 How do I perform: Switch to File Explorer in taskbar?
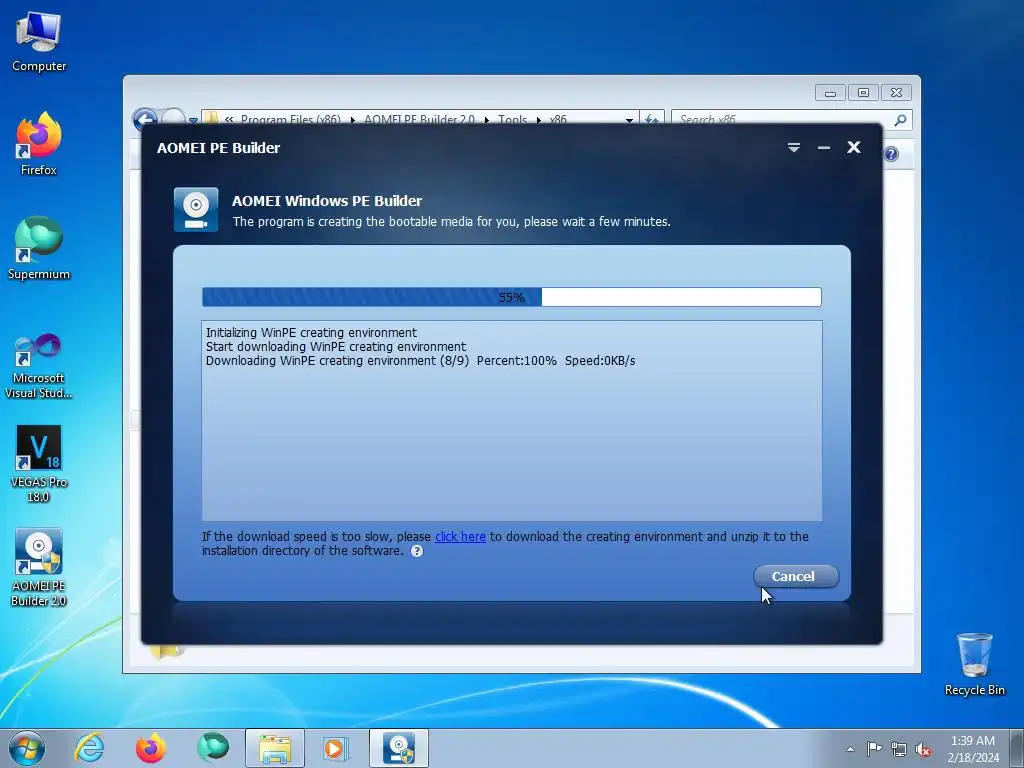tap(274, 748)
